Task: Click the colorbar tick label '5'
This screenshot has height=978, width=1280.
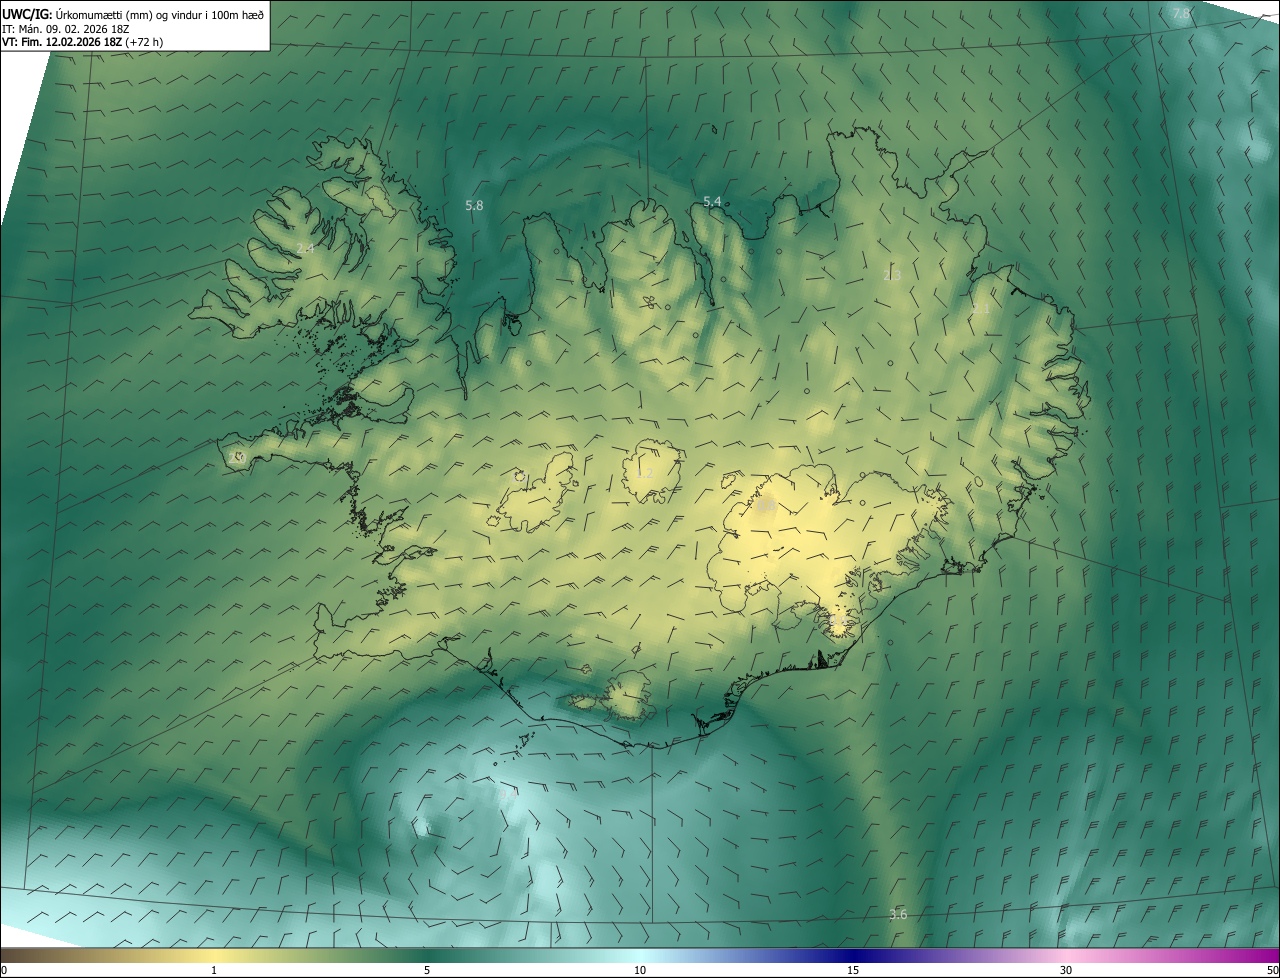Action: [427, 970]
